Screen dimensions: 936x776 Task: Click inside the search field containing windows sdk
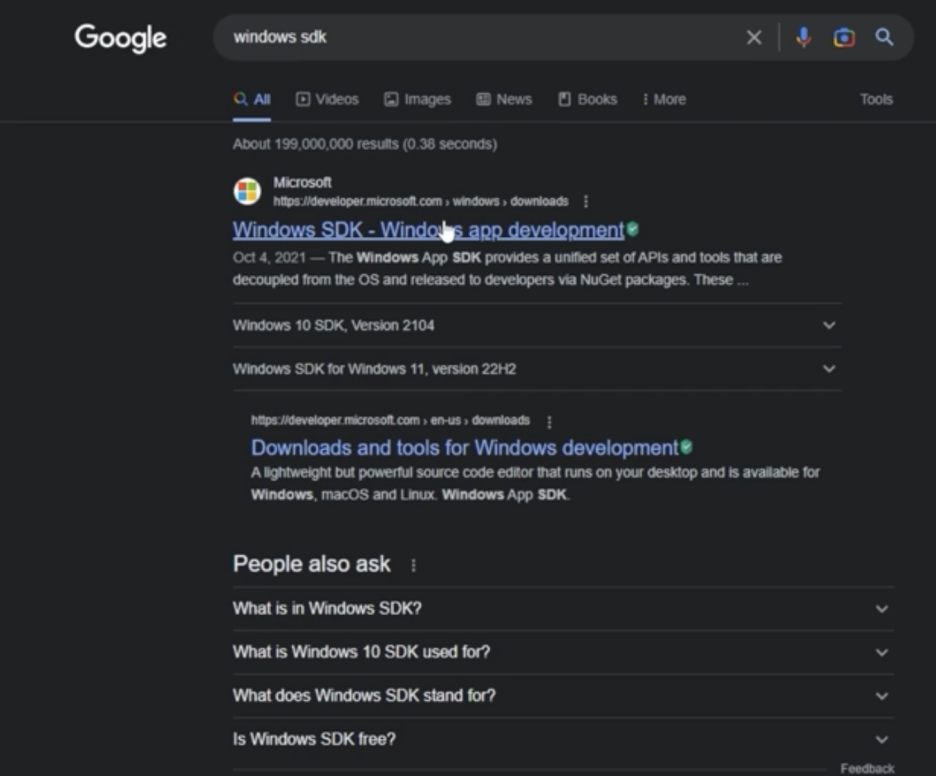point(478,38)
